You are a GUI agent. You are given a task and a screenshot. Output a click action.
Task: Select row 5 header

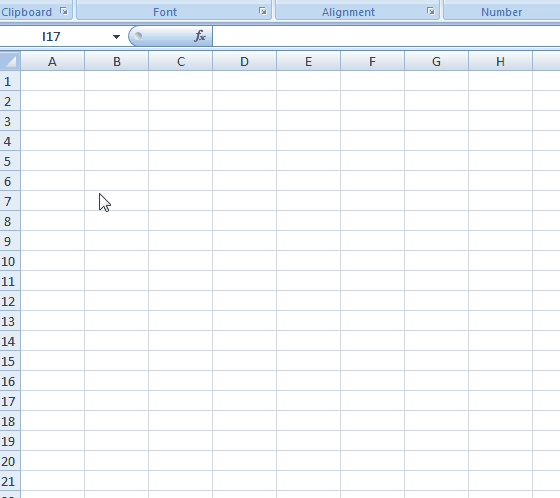10,161
